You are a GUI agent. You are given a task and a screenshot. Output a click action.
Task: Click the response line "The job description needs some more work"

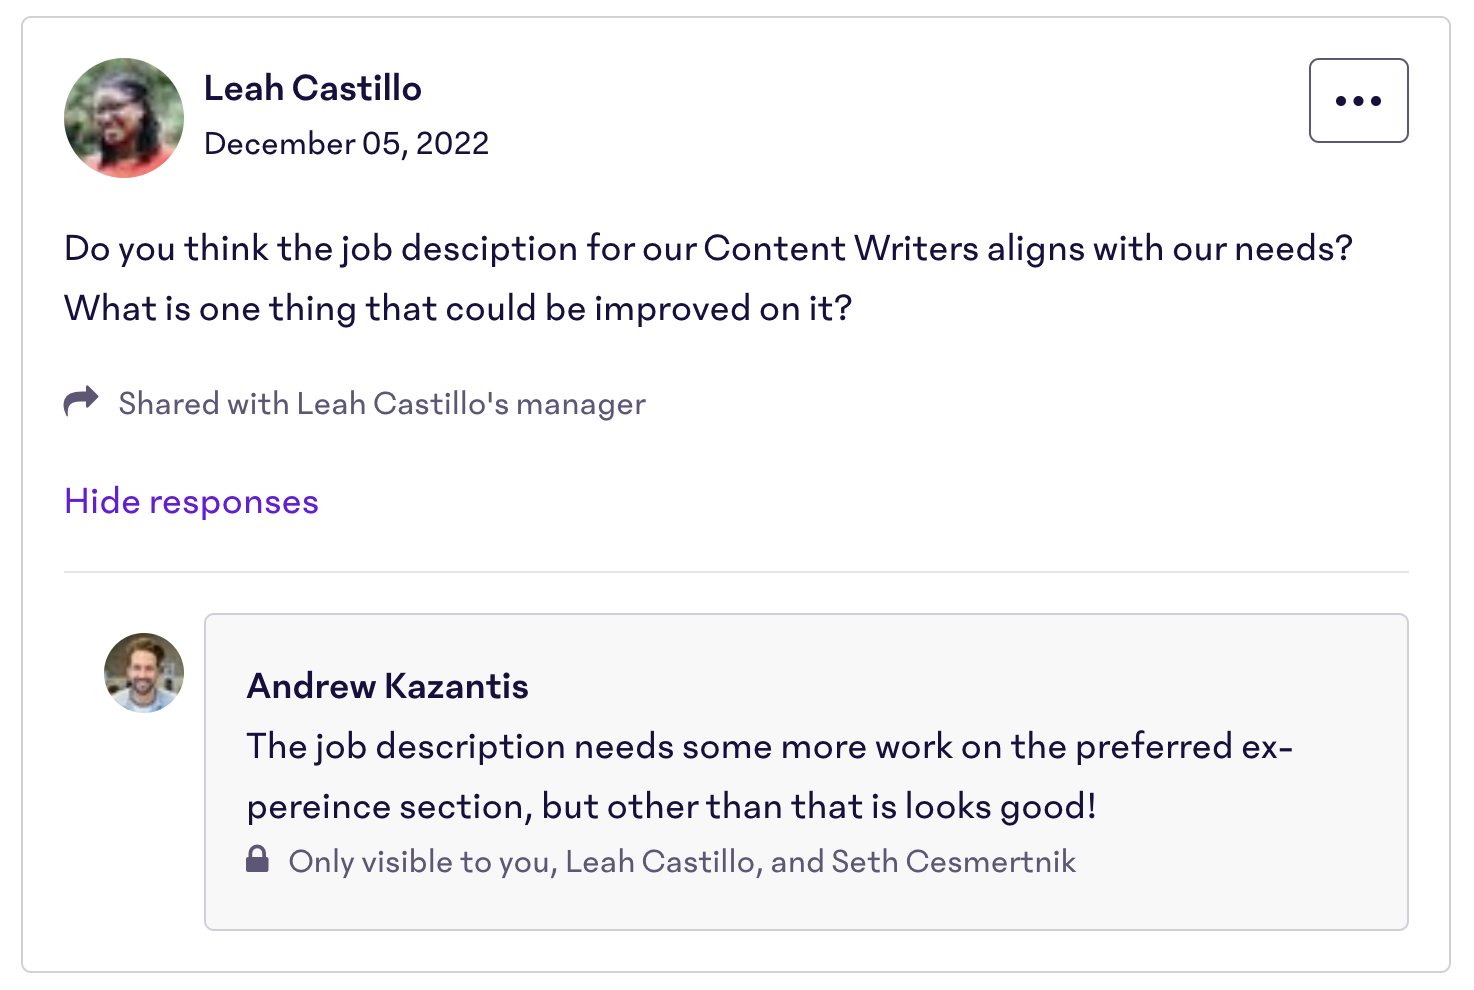[x=770, y=746]
